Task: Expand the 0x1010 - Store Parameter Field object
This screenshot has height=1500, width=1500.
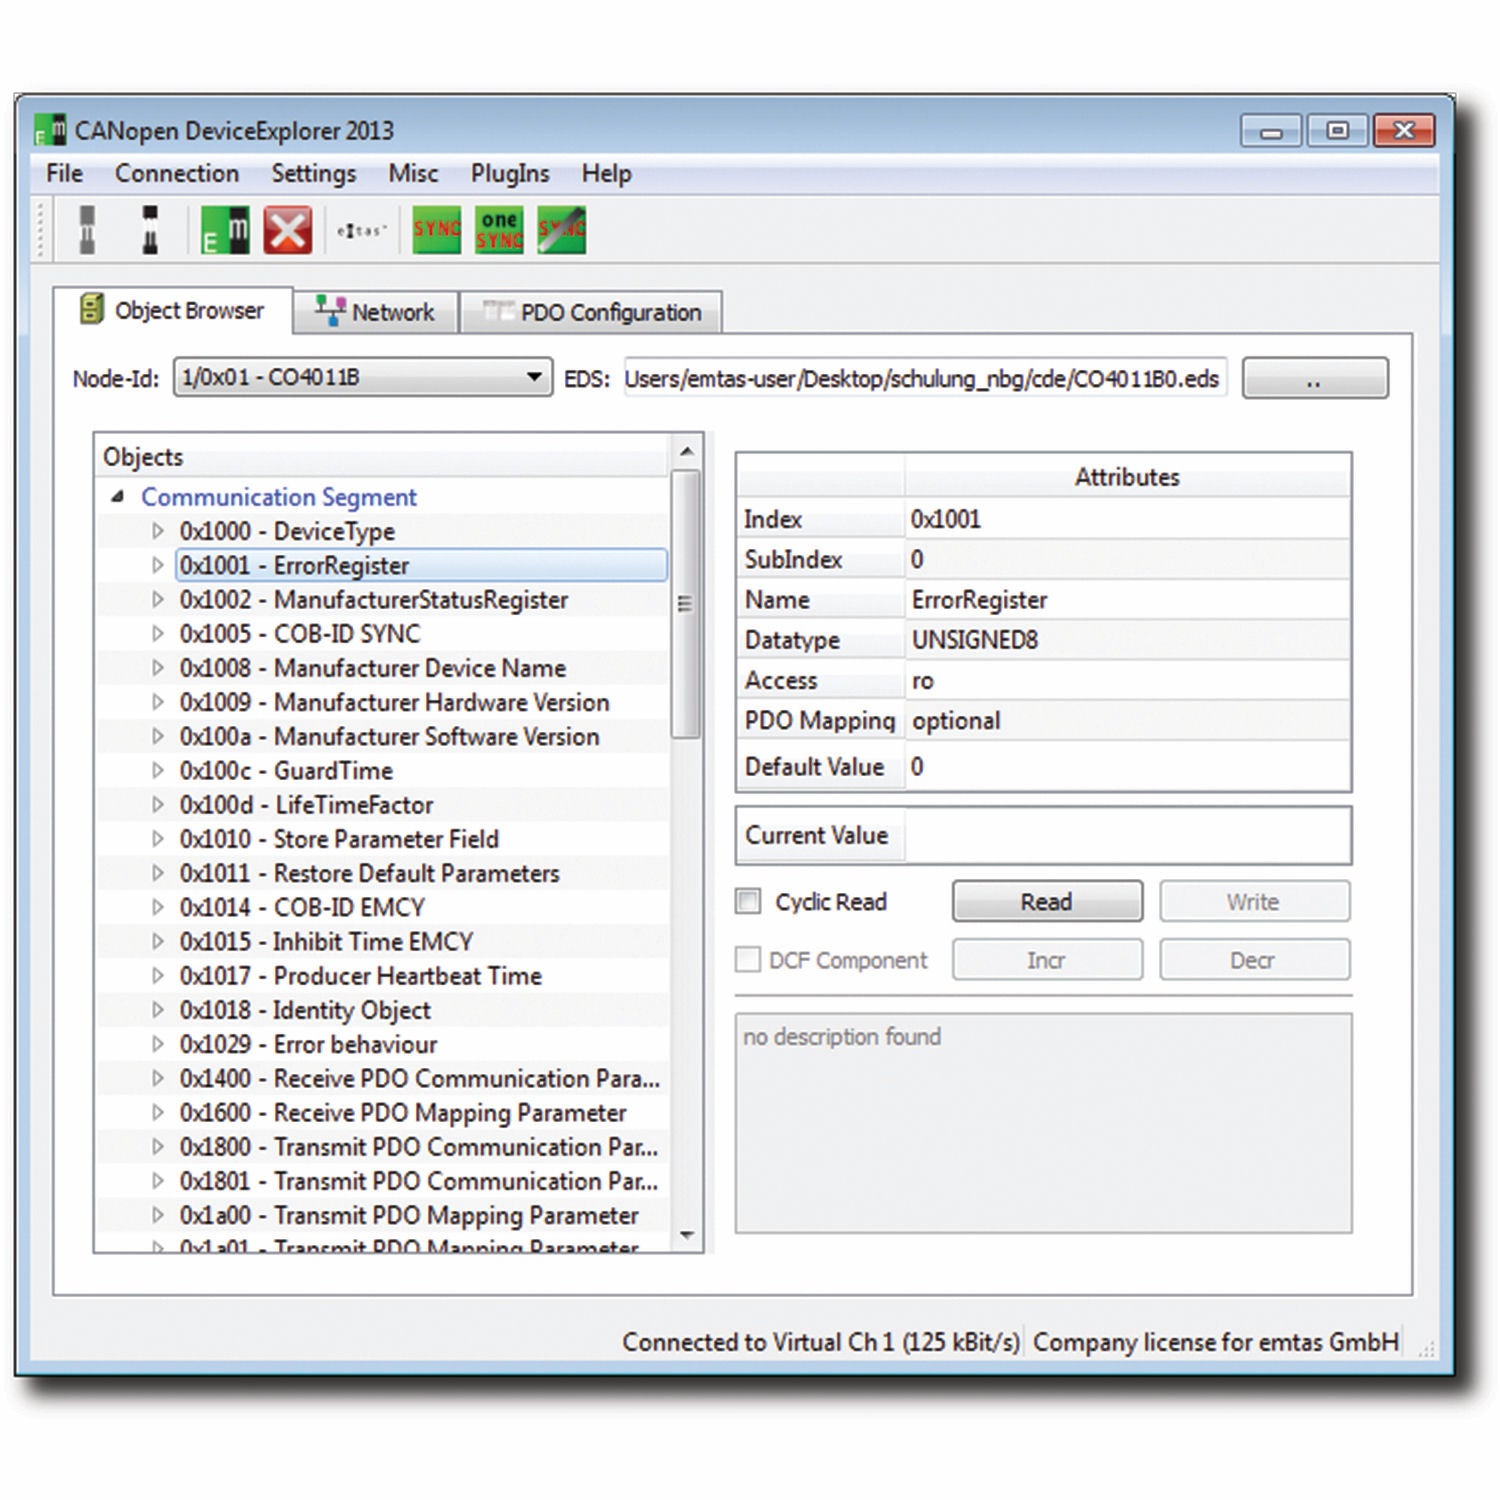Action: point(158,839)
